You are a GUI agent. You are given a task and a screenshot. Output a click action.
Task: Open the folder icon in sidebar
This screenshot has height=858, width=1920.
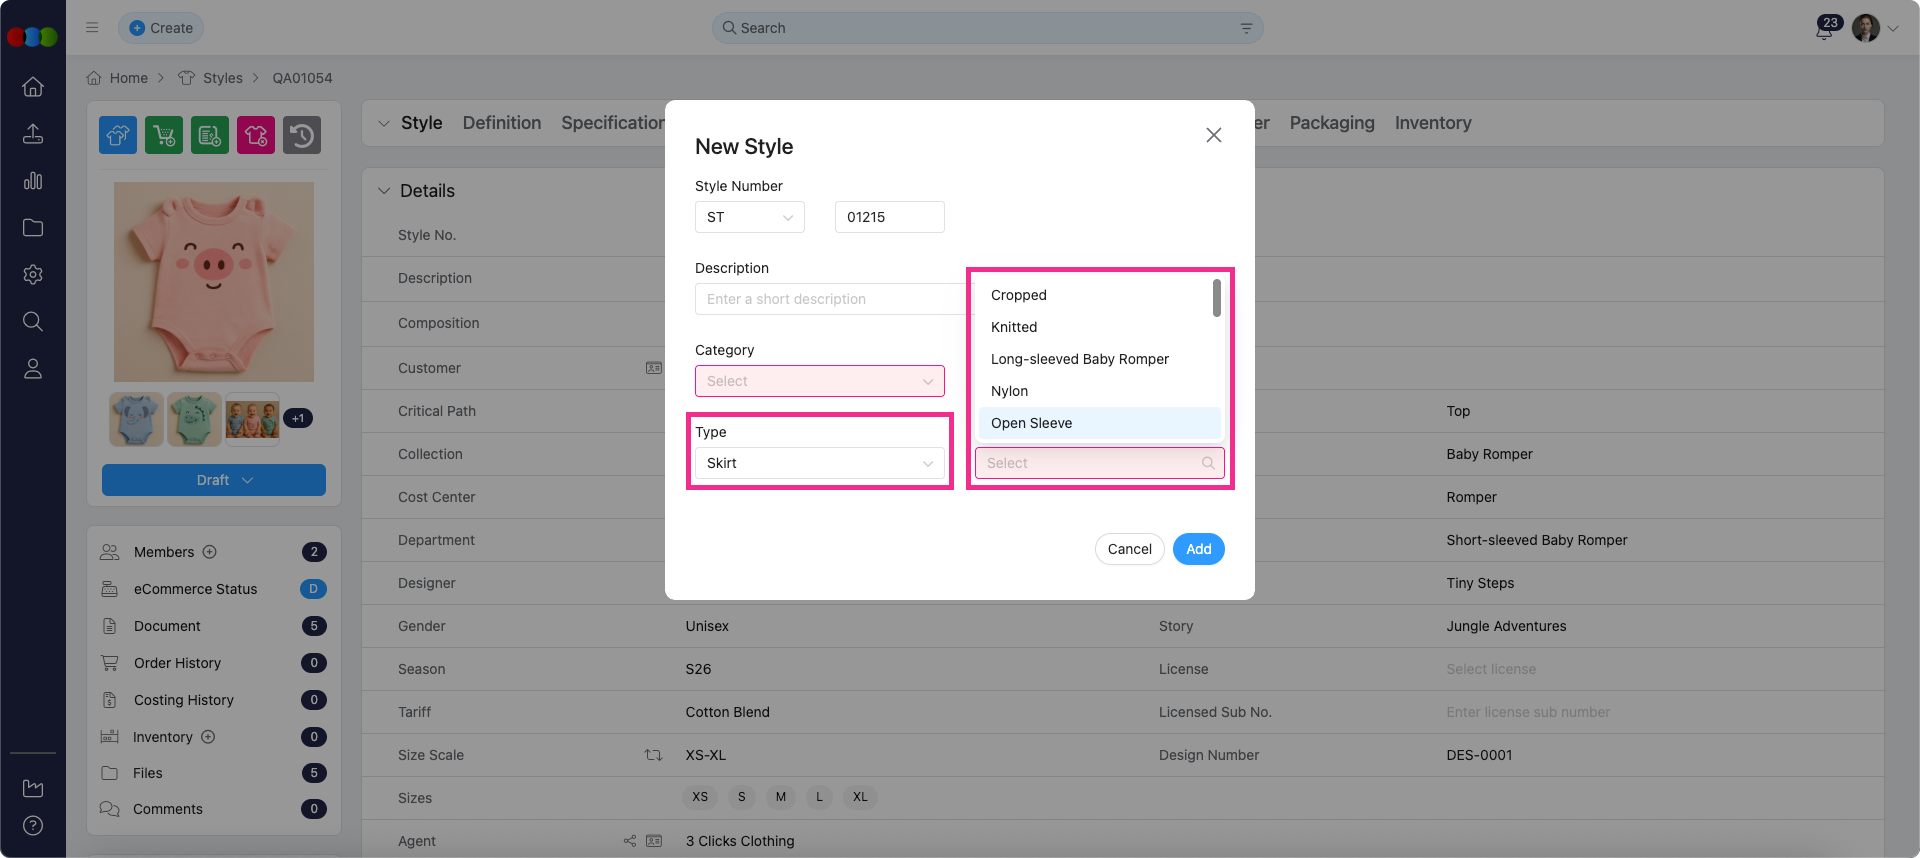(33, 228)
